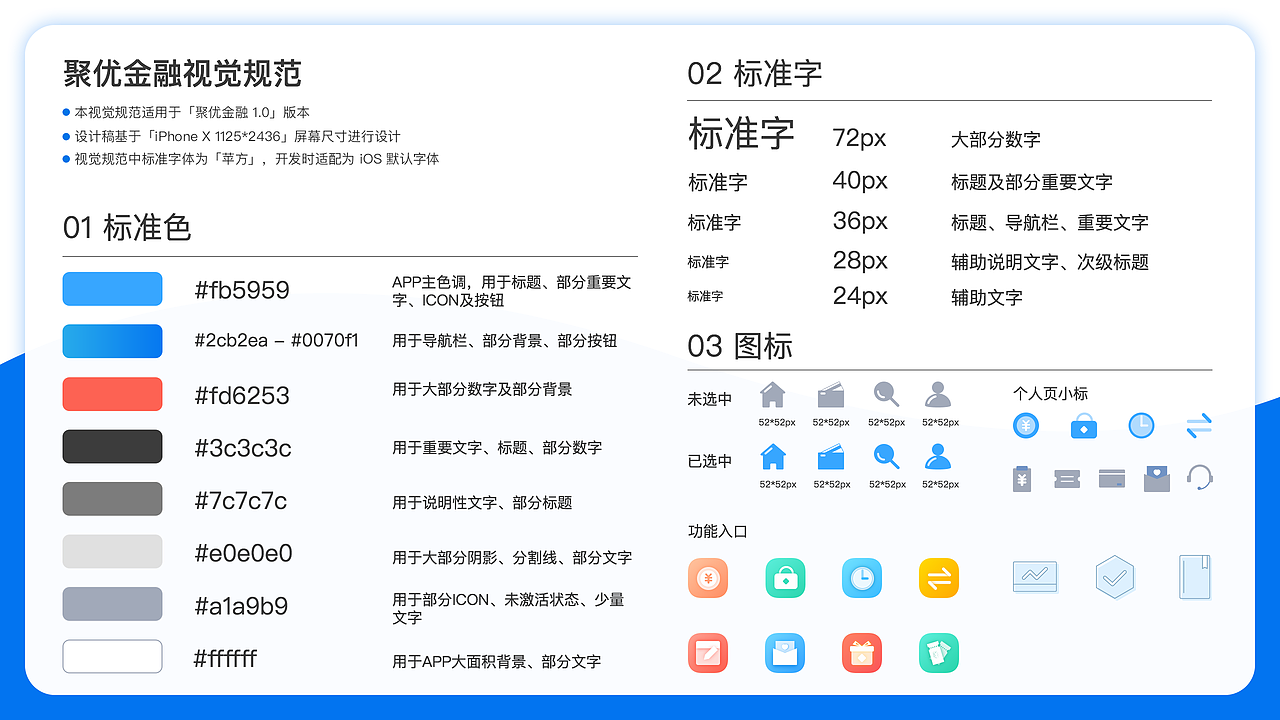1280x720 pixels.
Task: Pick the dark #3c3c3c swatch
Action: (x=112, y=446)
